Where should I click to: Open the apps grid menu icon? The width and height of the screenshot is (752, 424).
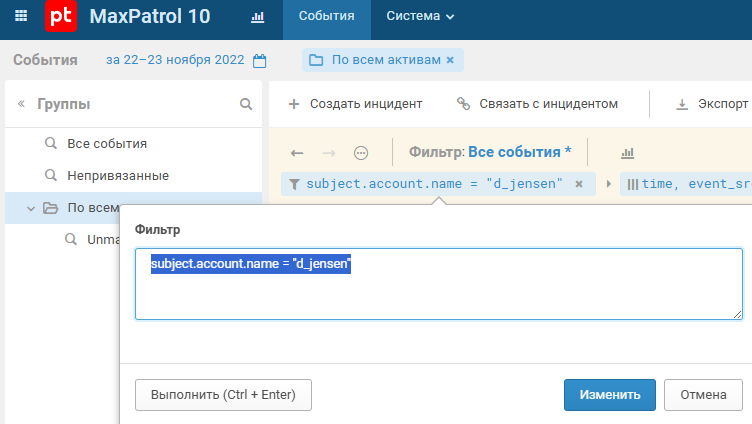click(x=22, y=17)
